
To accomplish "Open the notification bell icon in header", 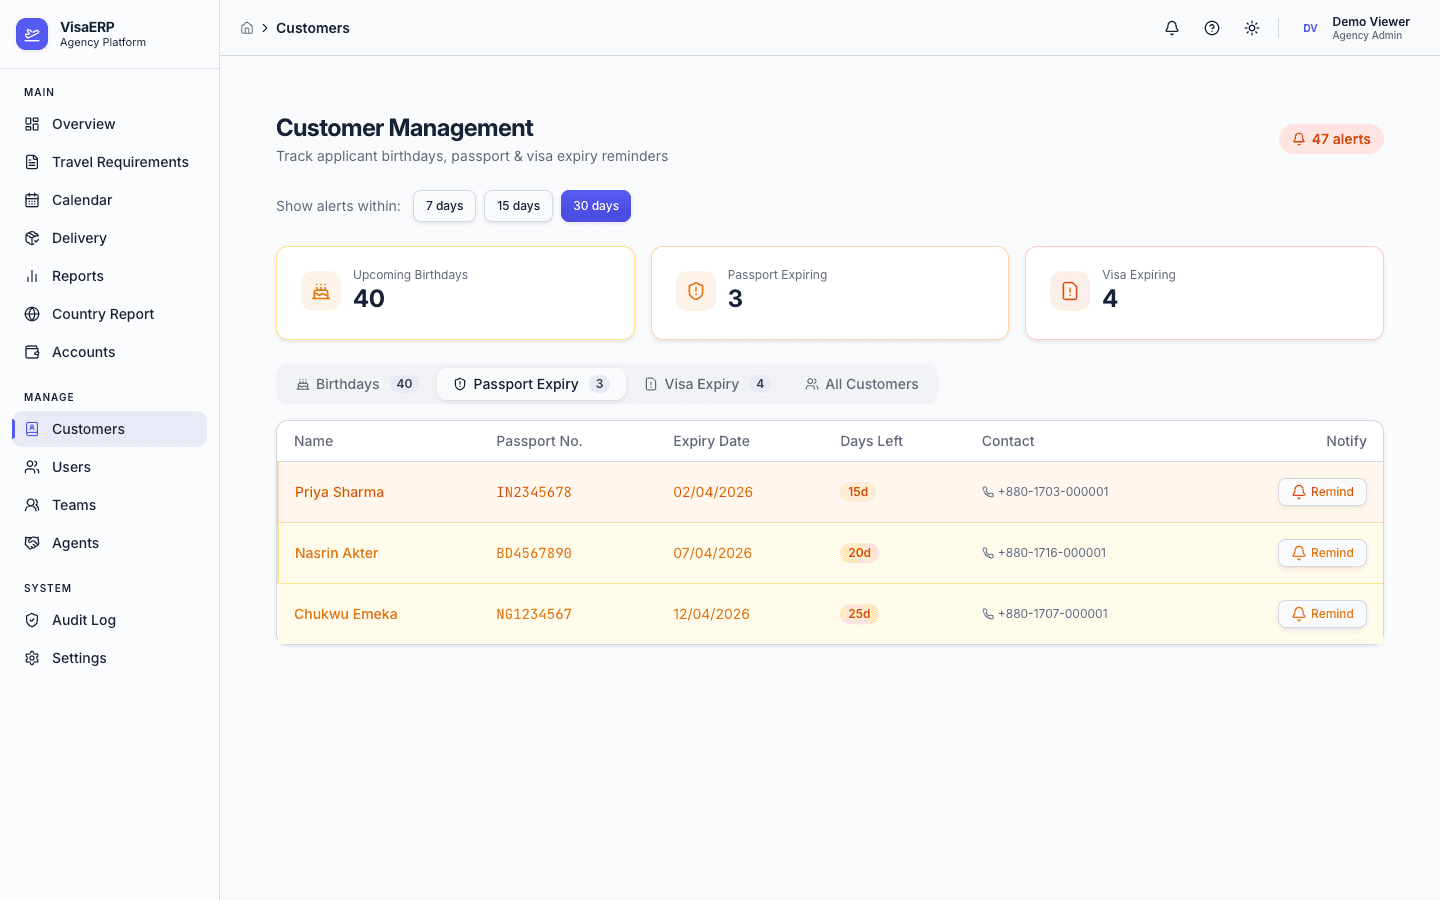I will pos(1171,28).
